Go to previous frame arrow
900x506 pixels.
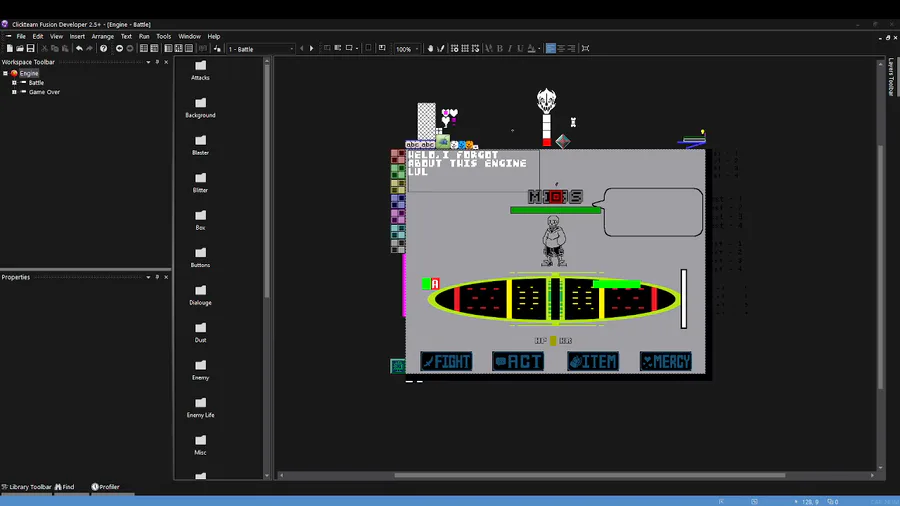301,49
